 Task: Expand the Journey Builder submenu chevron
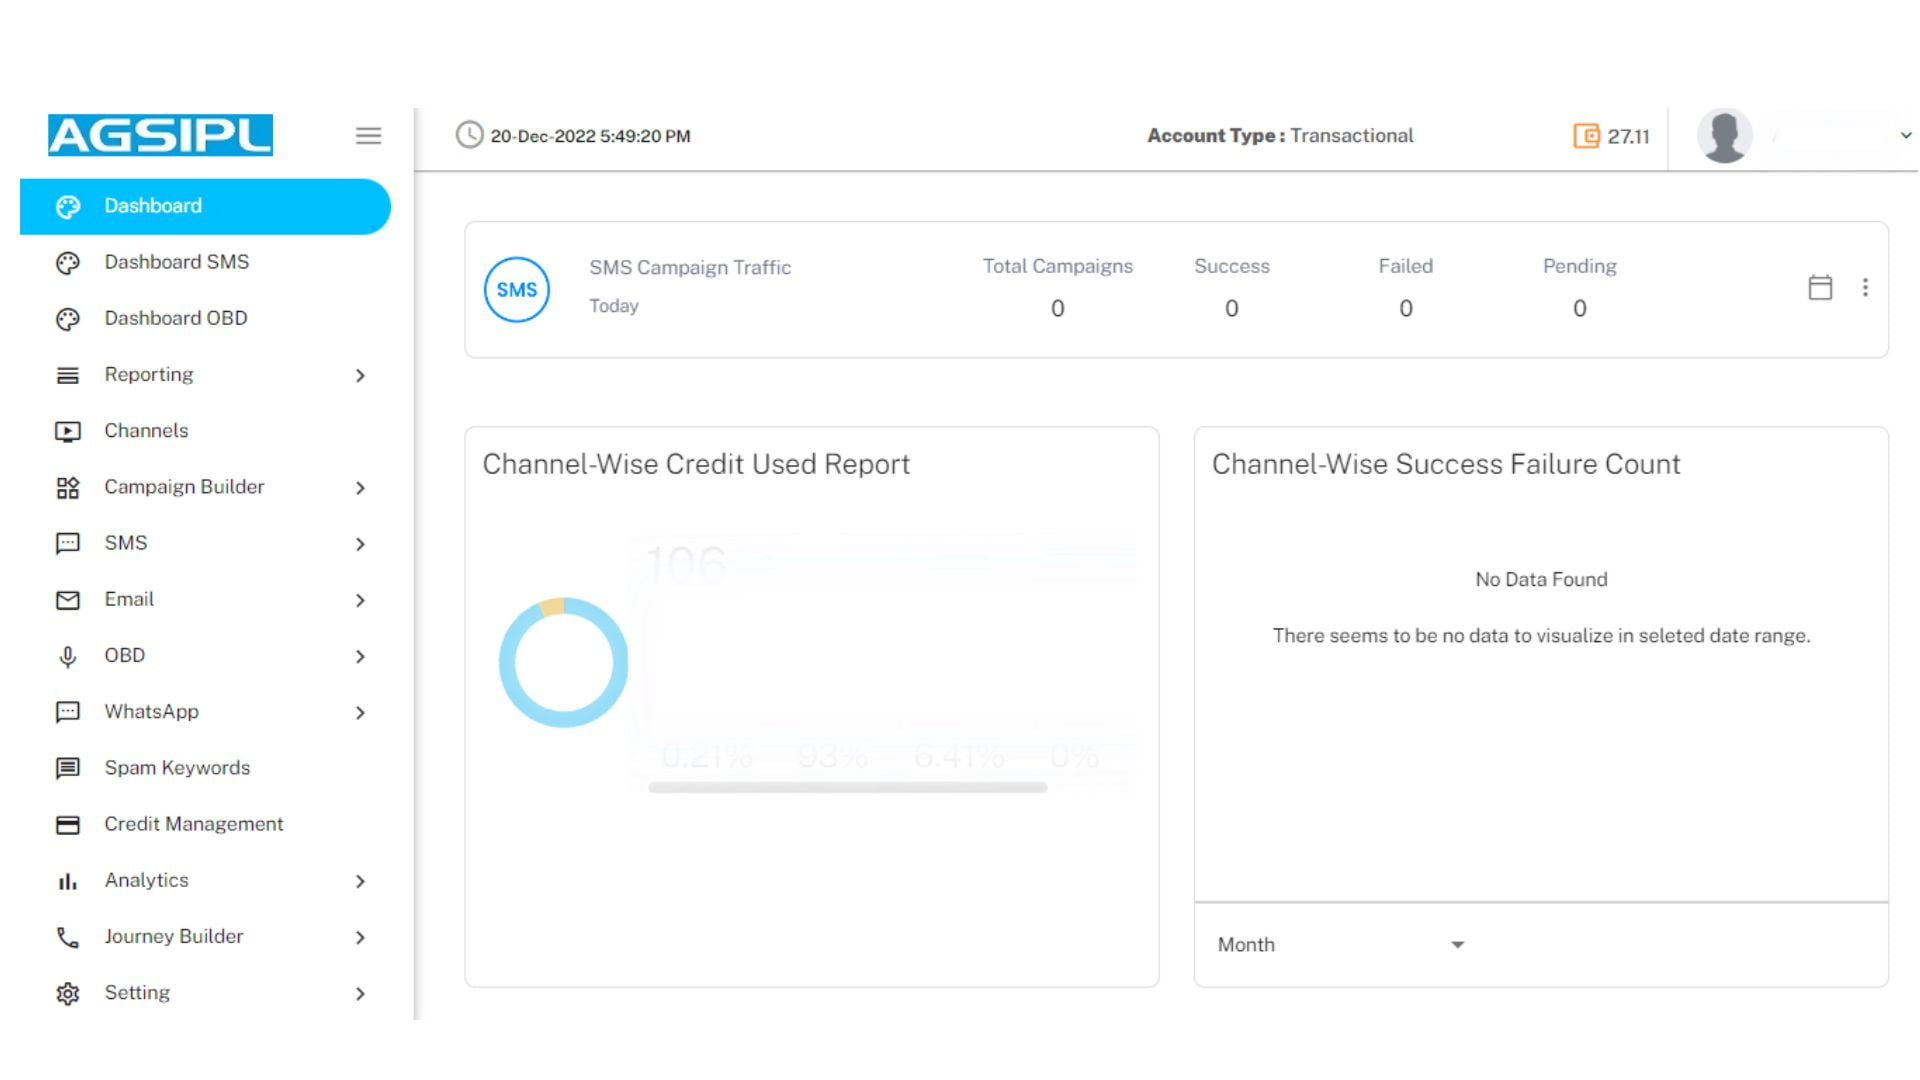[x=360, y=938]
